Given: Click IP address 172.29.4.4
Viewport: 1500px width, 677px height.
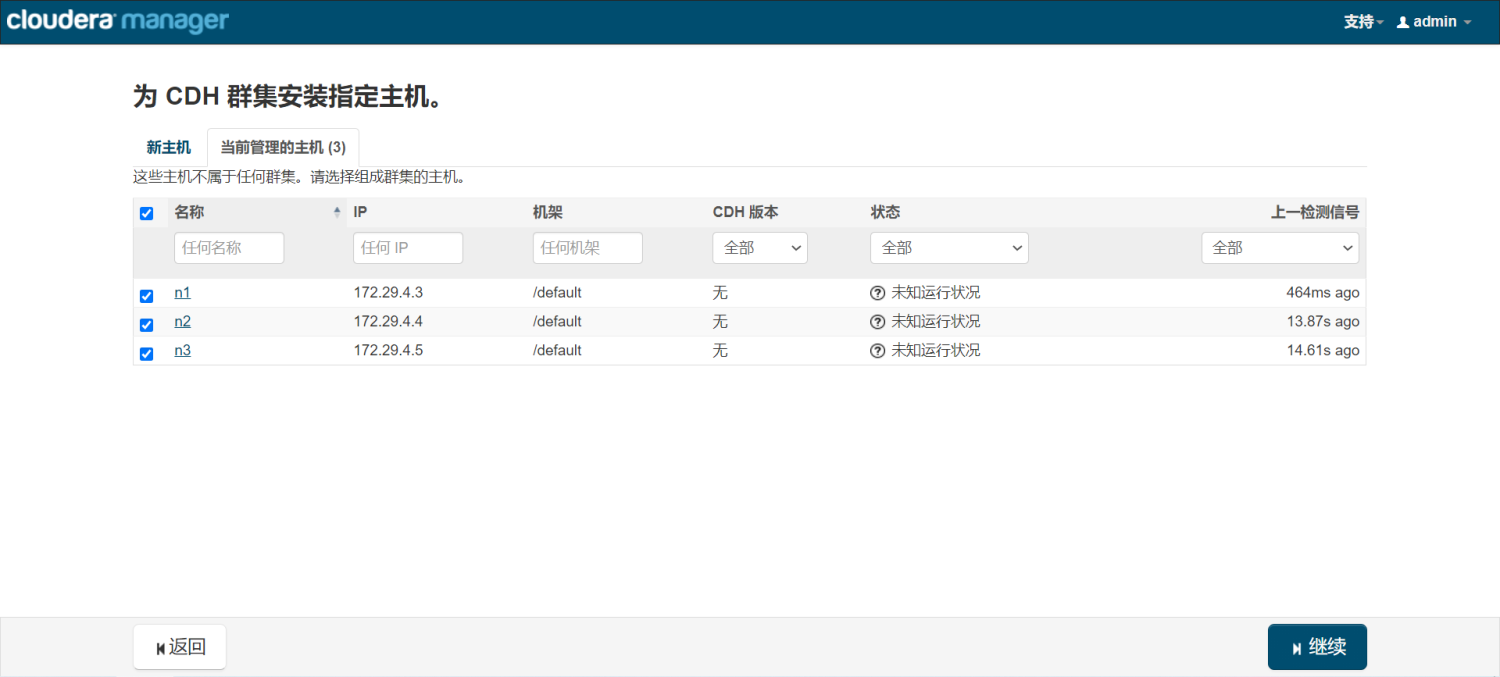Looking at the screenshot, I should click(x=388, y=322).
